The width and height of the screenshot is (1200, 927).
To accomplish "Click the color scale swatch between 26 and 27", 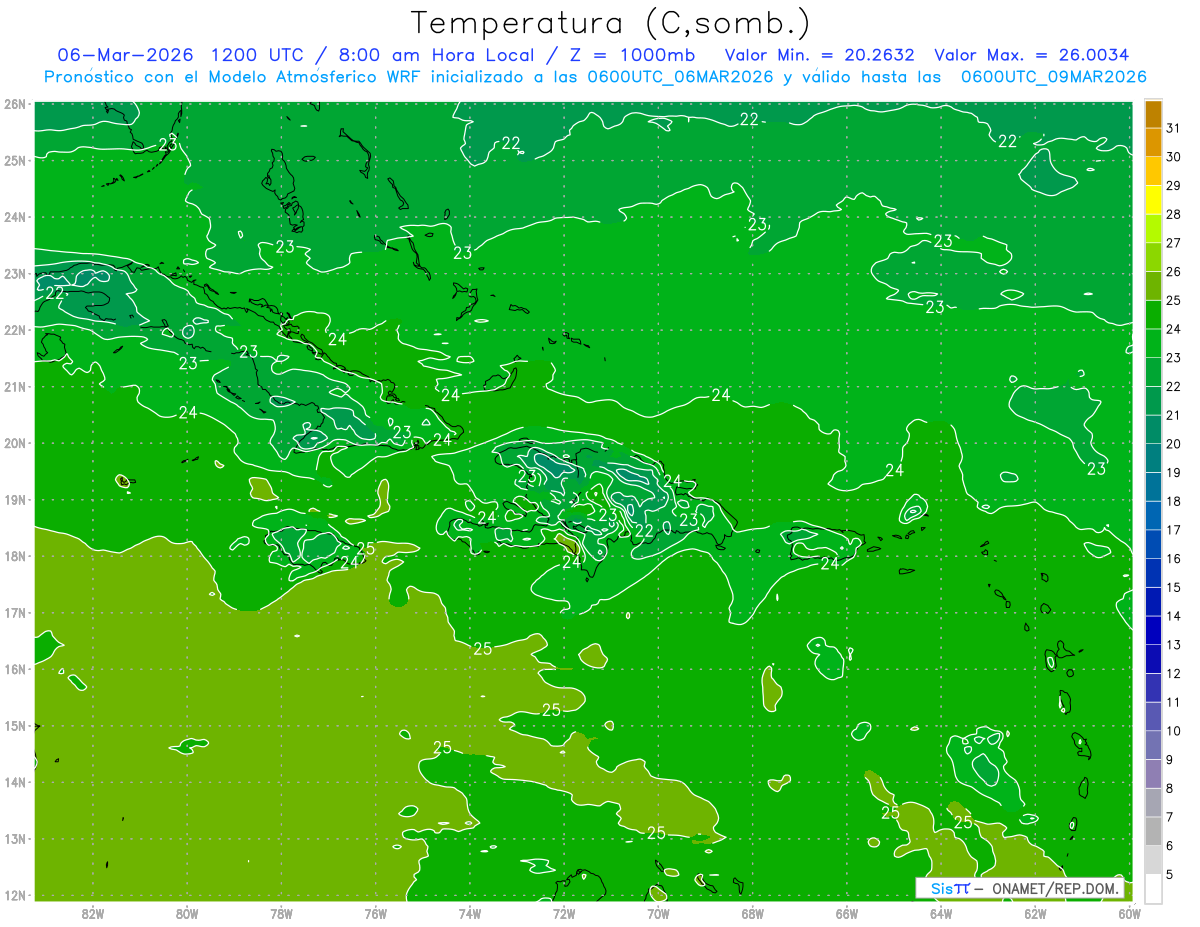I will tap(1153, 257).
